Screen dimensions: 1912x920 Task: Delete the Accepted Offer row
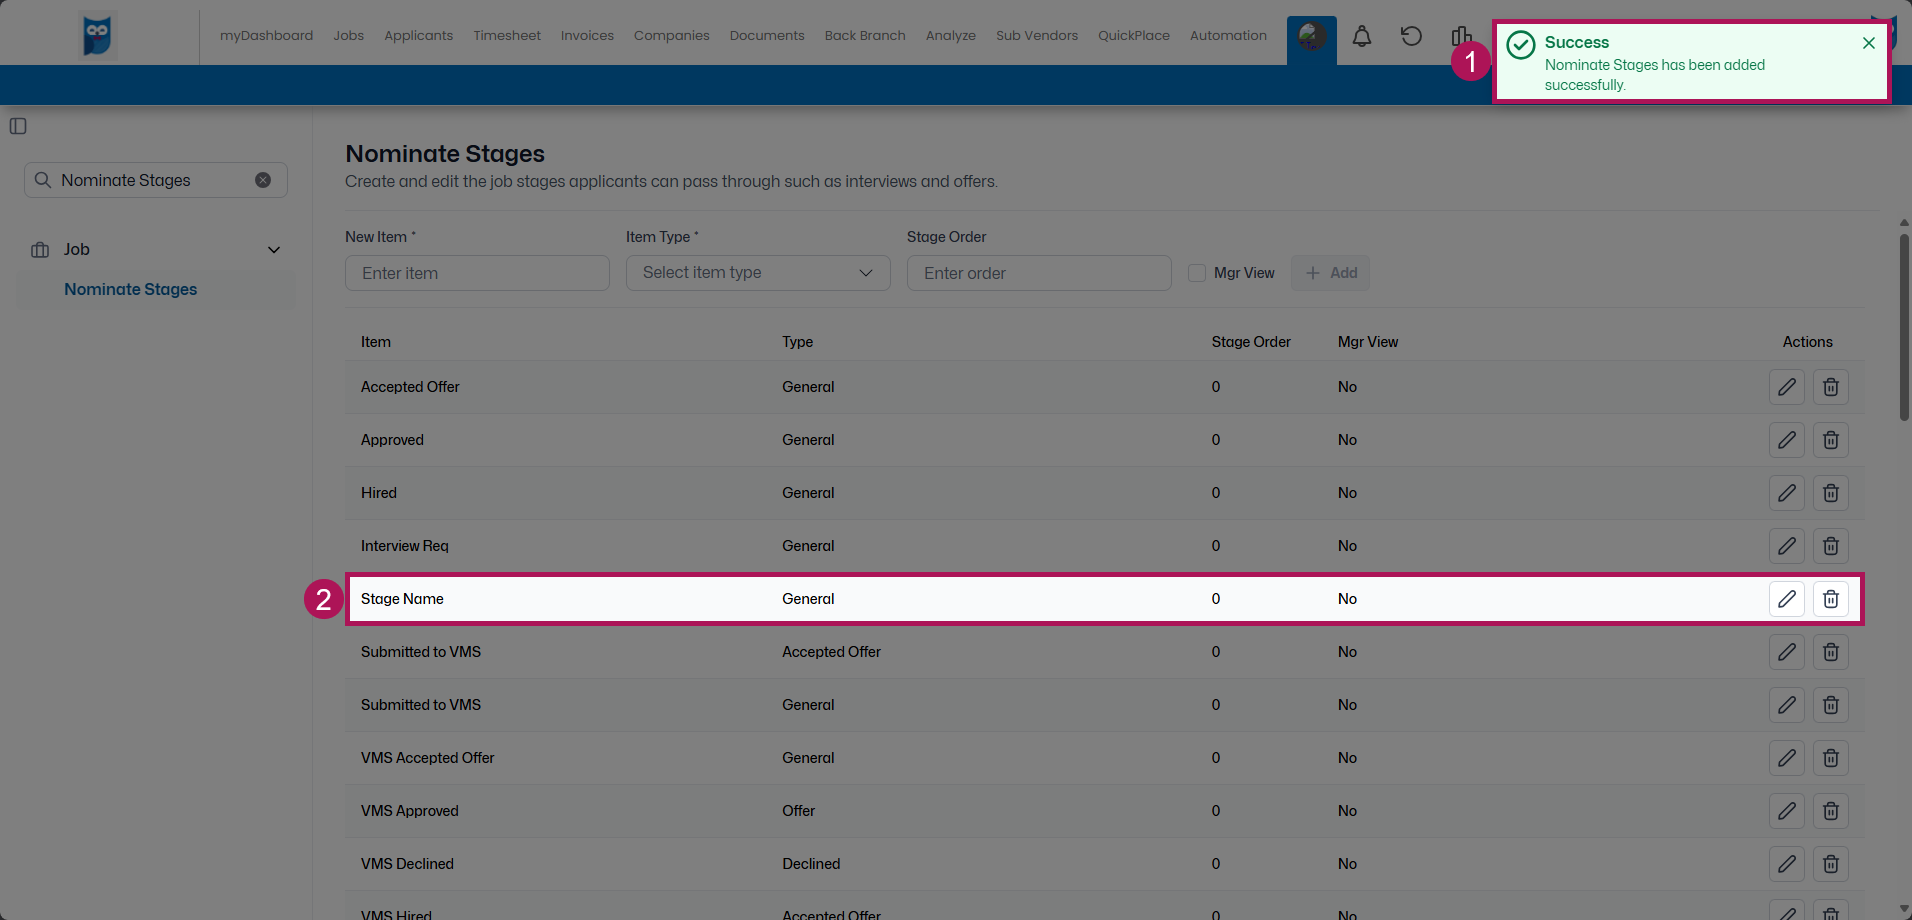click(1831, 387)
